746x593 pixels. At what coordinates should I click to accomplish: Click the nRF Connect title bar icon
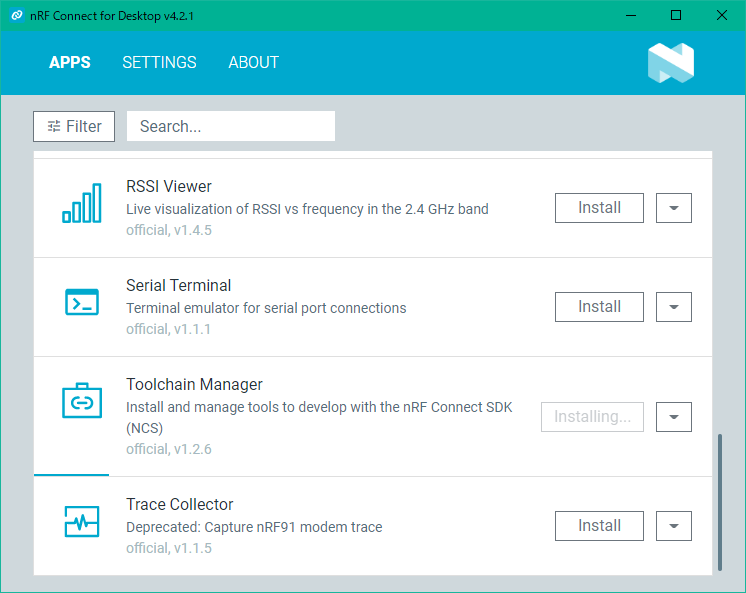(x=17, y=15)
